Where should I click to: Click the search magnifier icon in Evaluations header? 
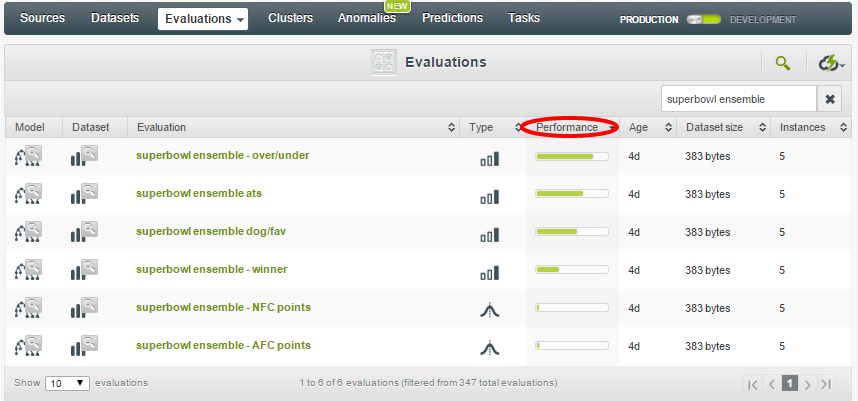coord(782,63)
